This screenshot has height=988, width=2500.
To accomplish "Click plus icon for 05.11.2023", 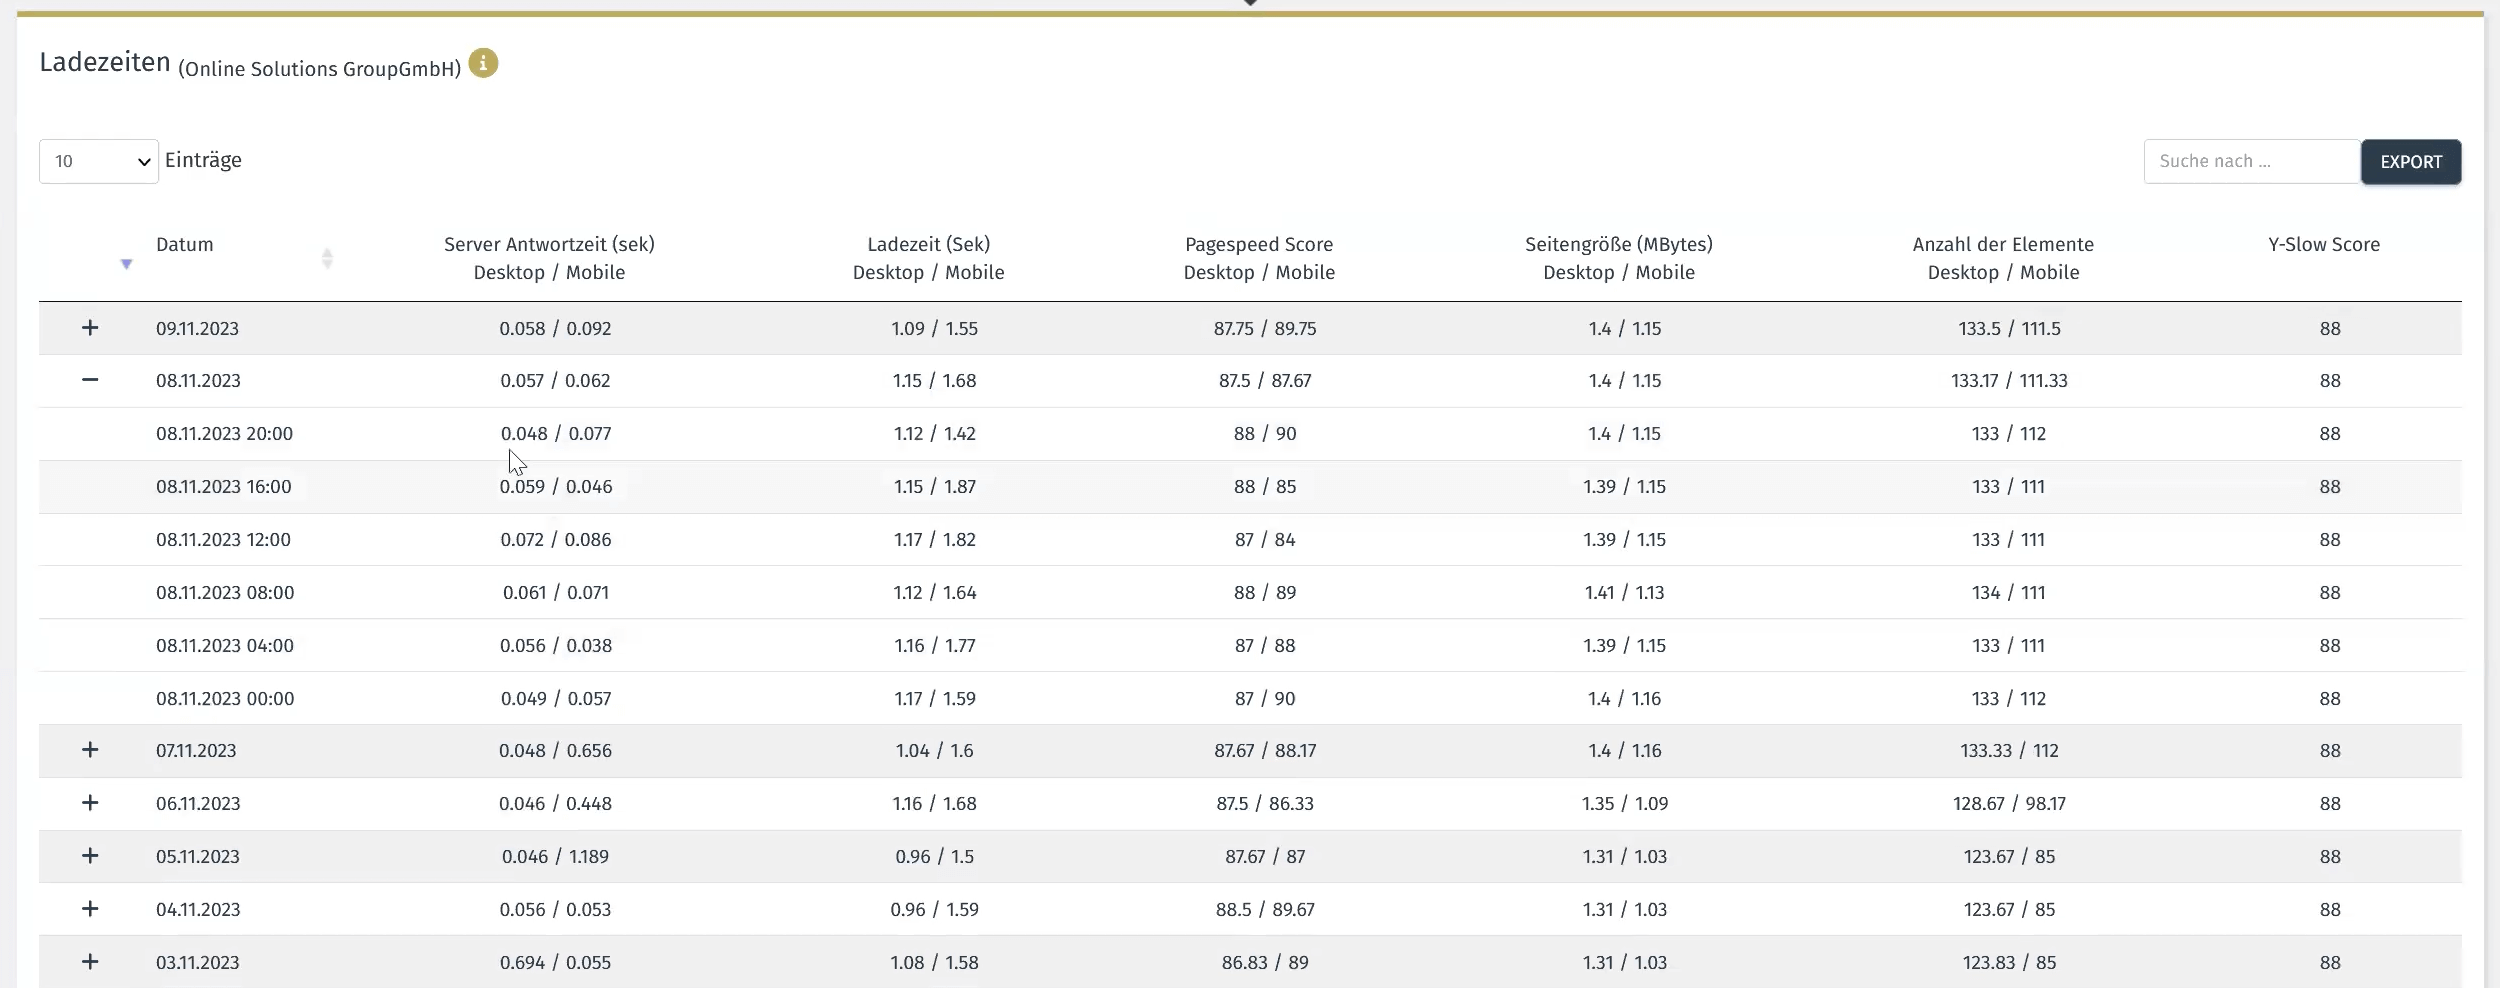I will click(90, 856).
